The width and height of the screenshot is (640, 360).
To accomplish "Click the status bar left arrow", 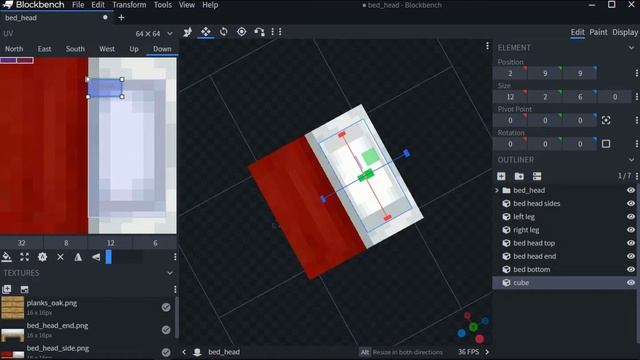I will tap(184, 352).
